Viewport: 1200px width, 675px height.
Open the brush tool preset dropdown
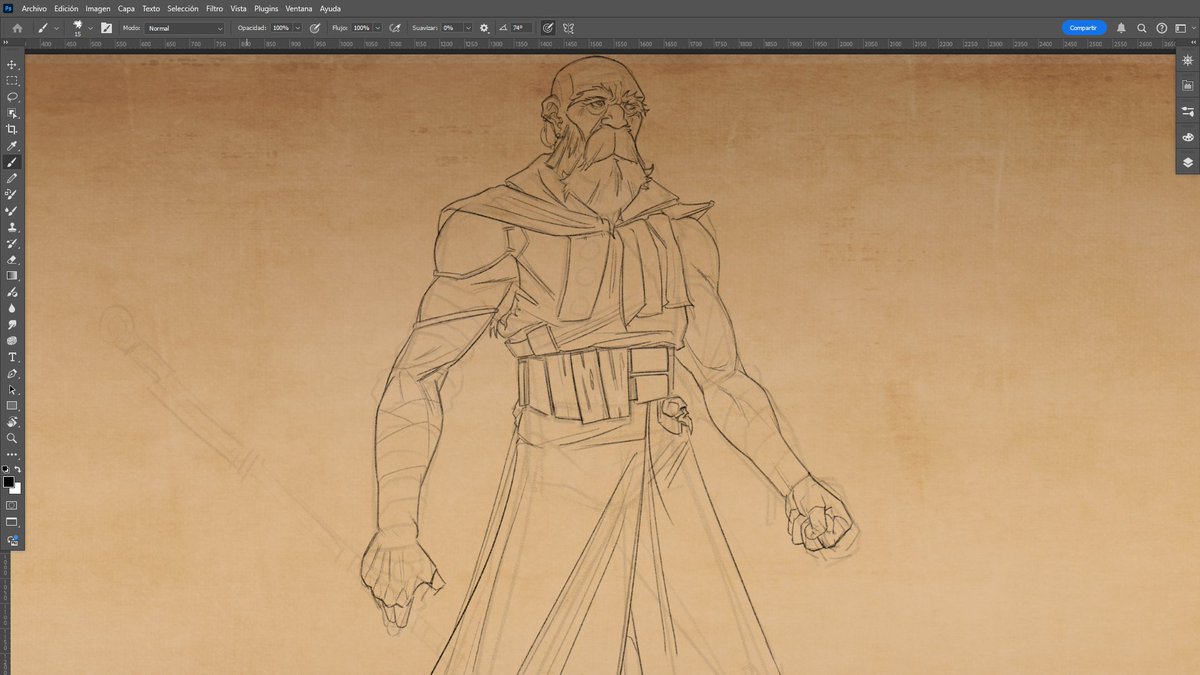click(x=56, y=28)
